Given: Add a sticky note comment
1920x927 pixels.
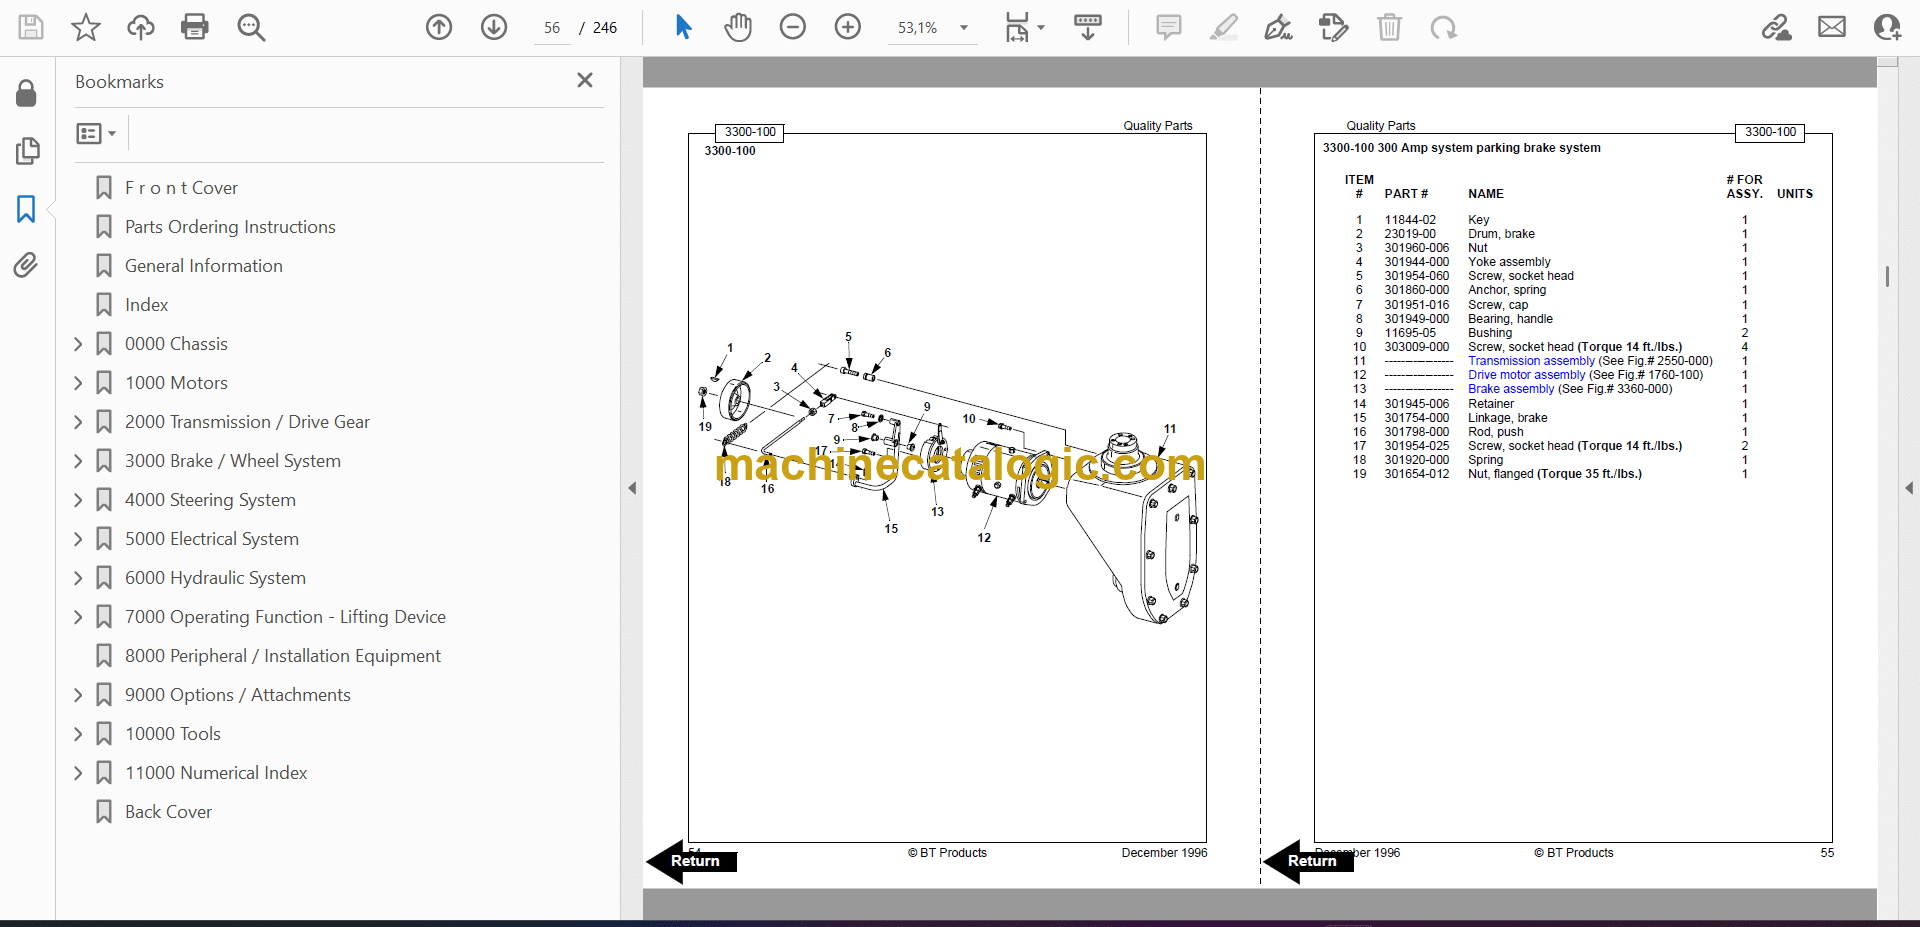Looking at the screenshot, I should point(1168,27).
